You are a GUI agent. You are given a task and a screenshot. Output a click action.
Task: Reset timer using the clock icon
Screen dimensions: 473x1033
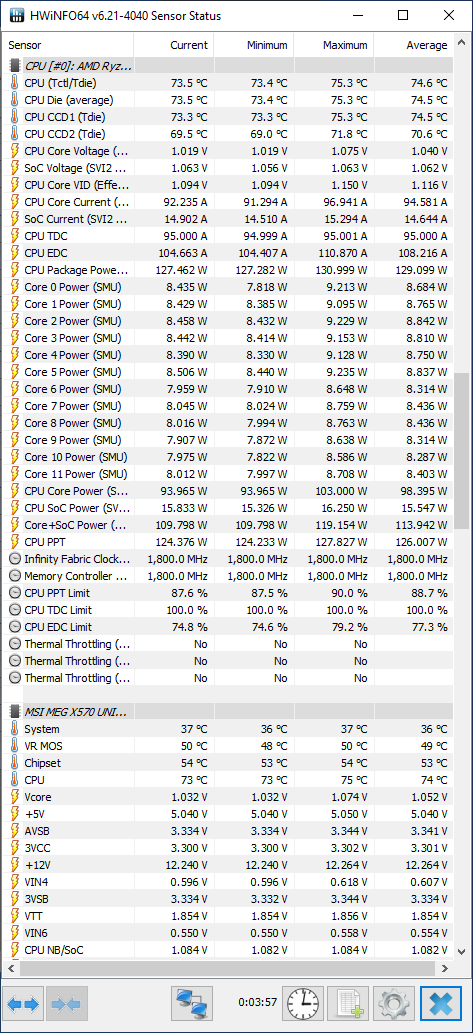click(x=302, y=1004)
